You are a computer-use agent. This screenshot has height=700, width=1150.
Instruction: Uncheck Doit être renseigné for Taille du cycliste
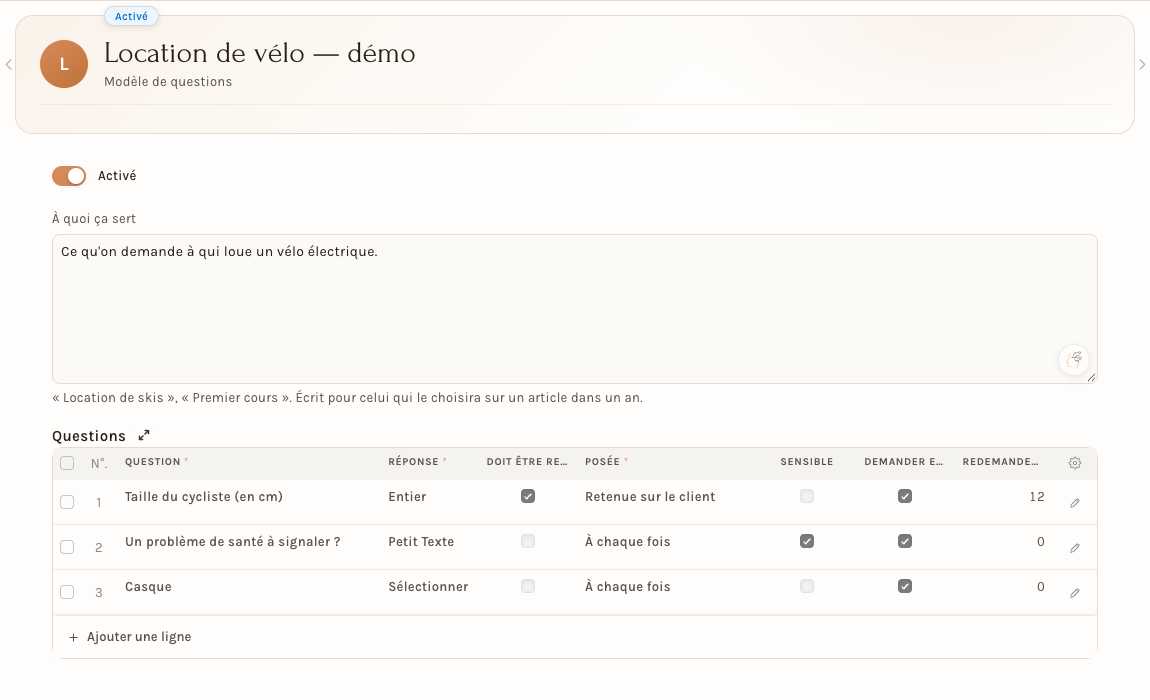pyautogui.click(x=528, y=496)
